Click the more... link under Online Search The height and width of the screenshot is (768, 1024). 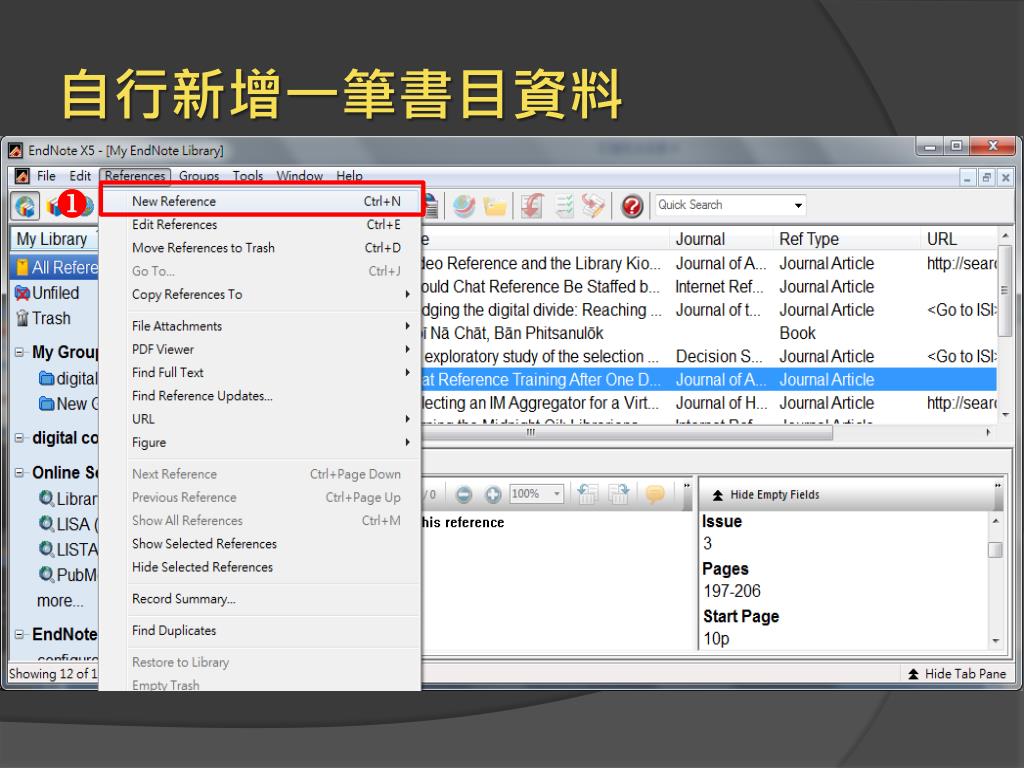coord(60,601)
